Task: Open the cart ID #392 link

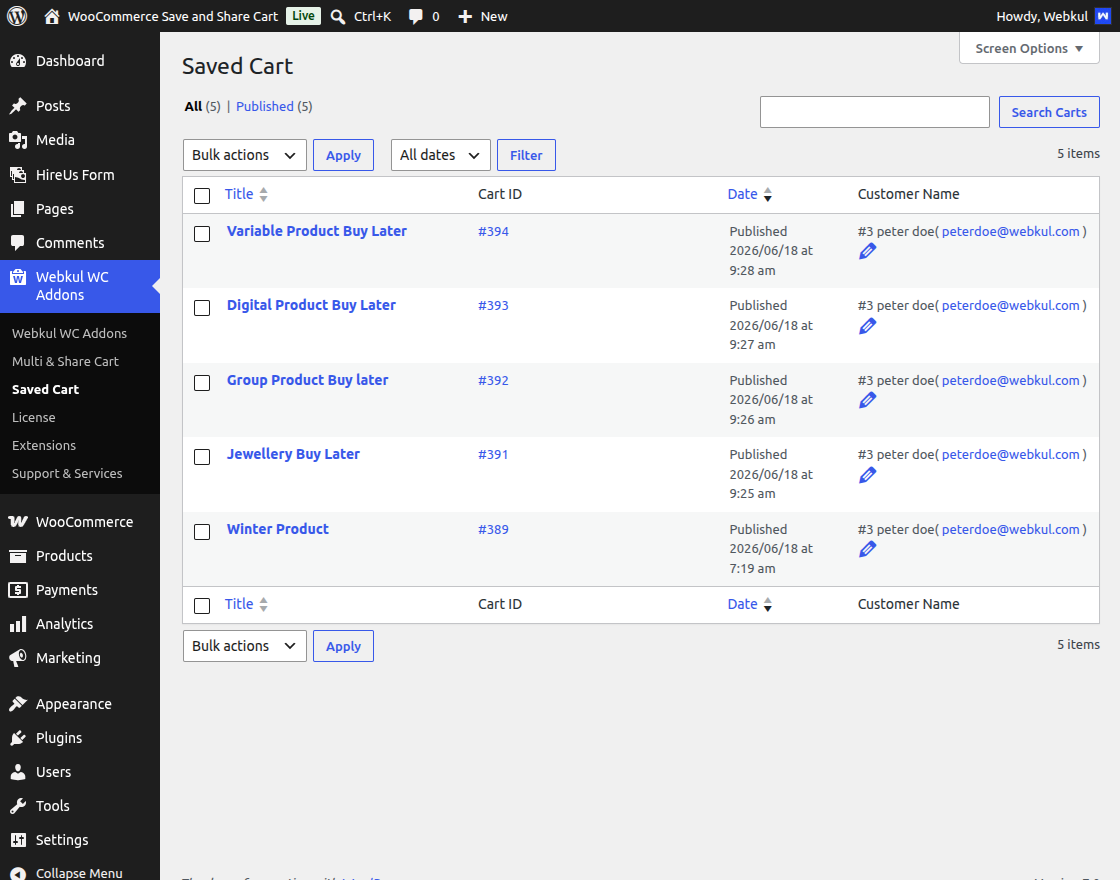Action: [493, 380]
